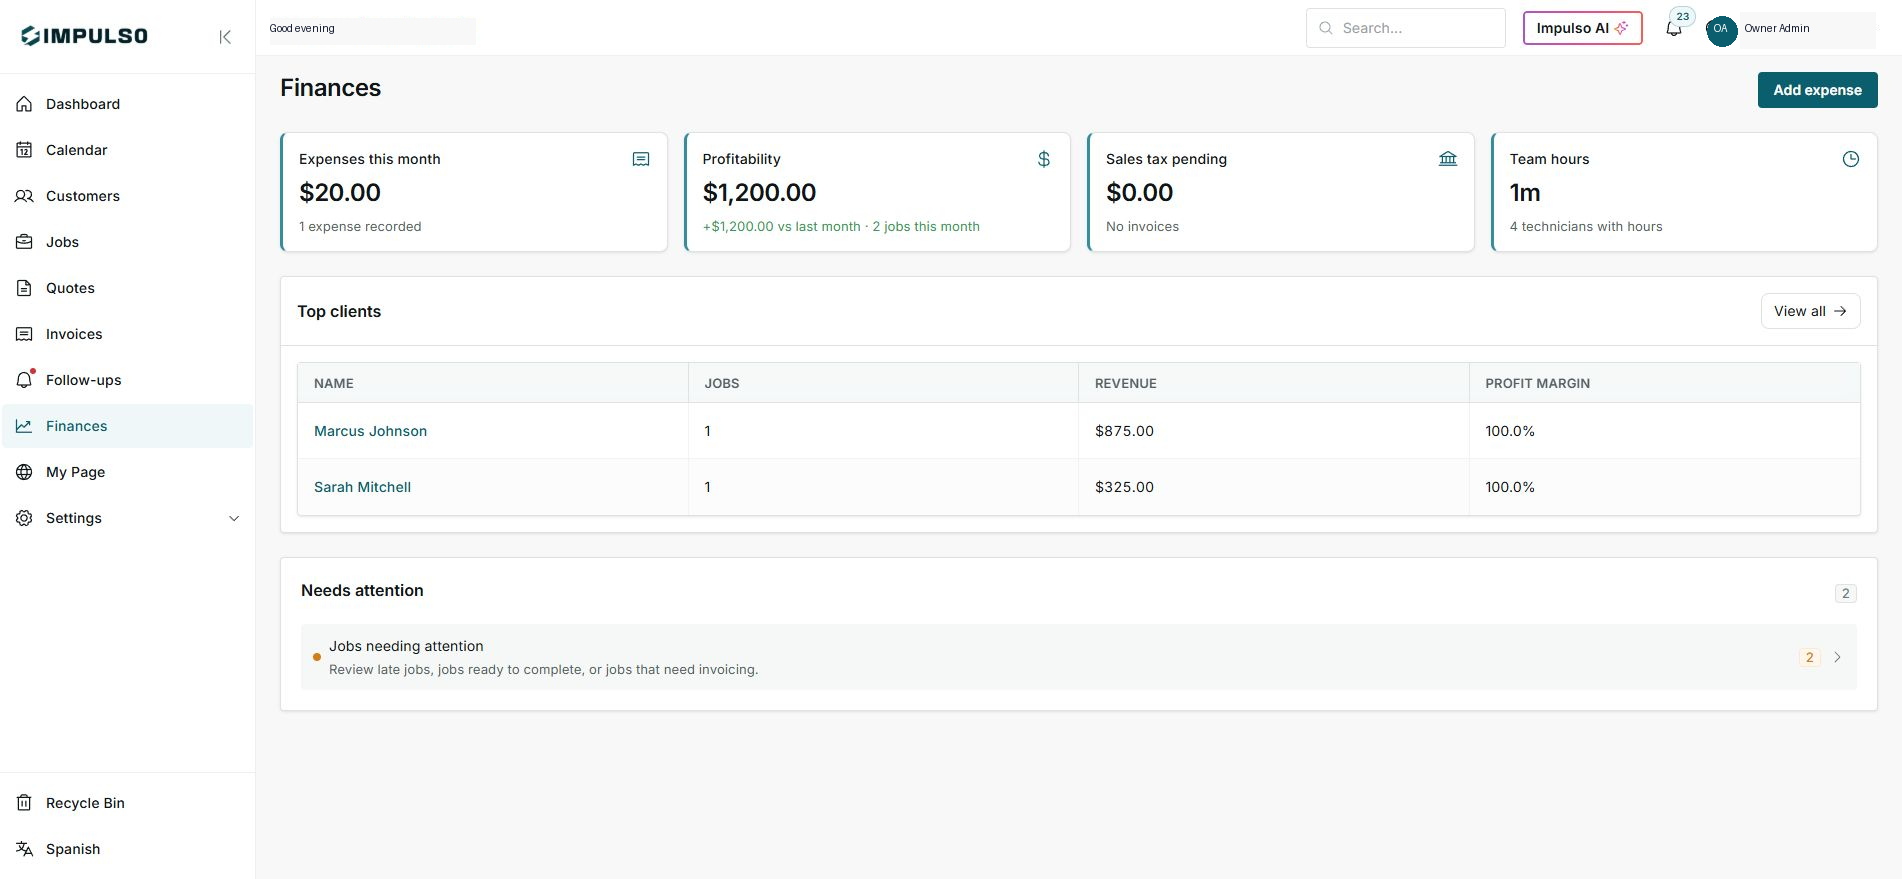Screen dimensions: 1902x879
Task: Open the Invoices menu item
Action: 127,334
